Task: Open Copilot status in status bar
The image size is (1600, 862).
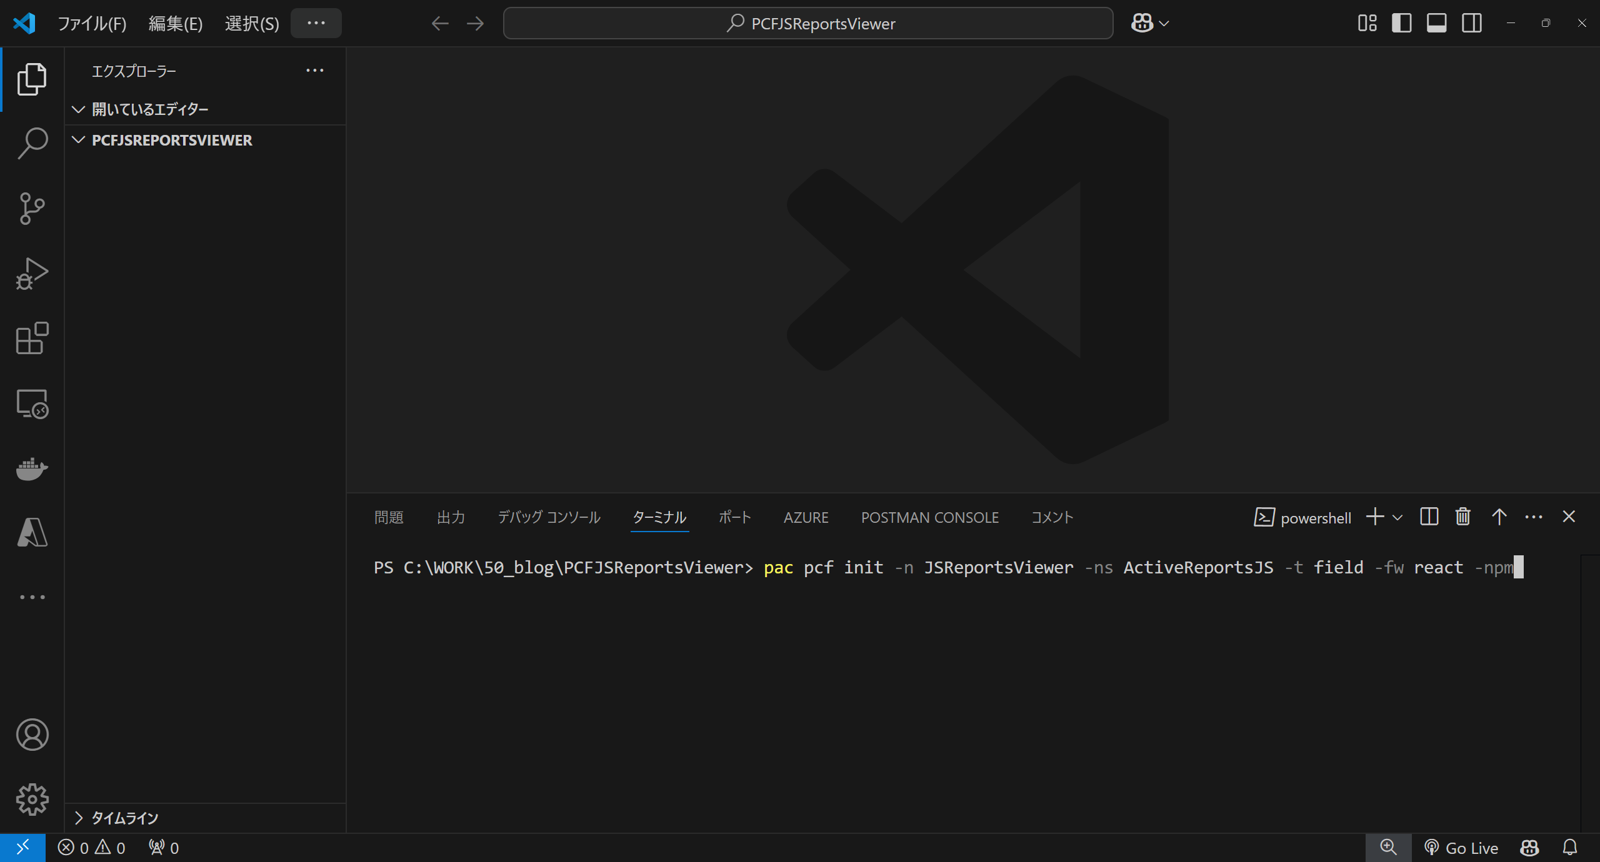Action: 1530,848
